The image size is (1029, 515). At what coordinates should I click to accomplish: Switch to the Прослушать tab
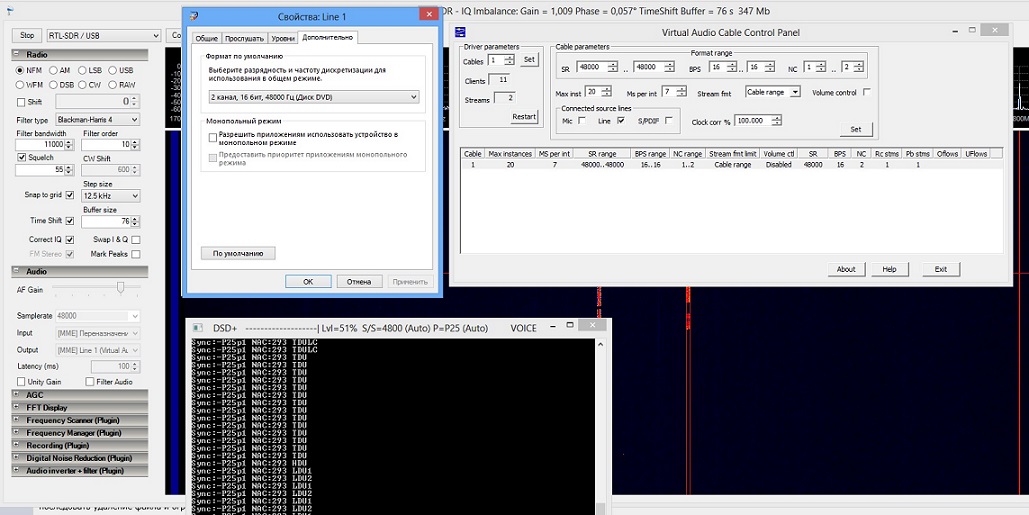coord(244,39)
